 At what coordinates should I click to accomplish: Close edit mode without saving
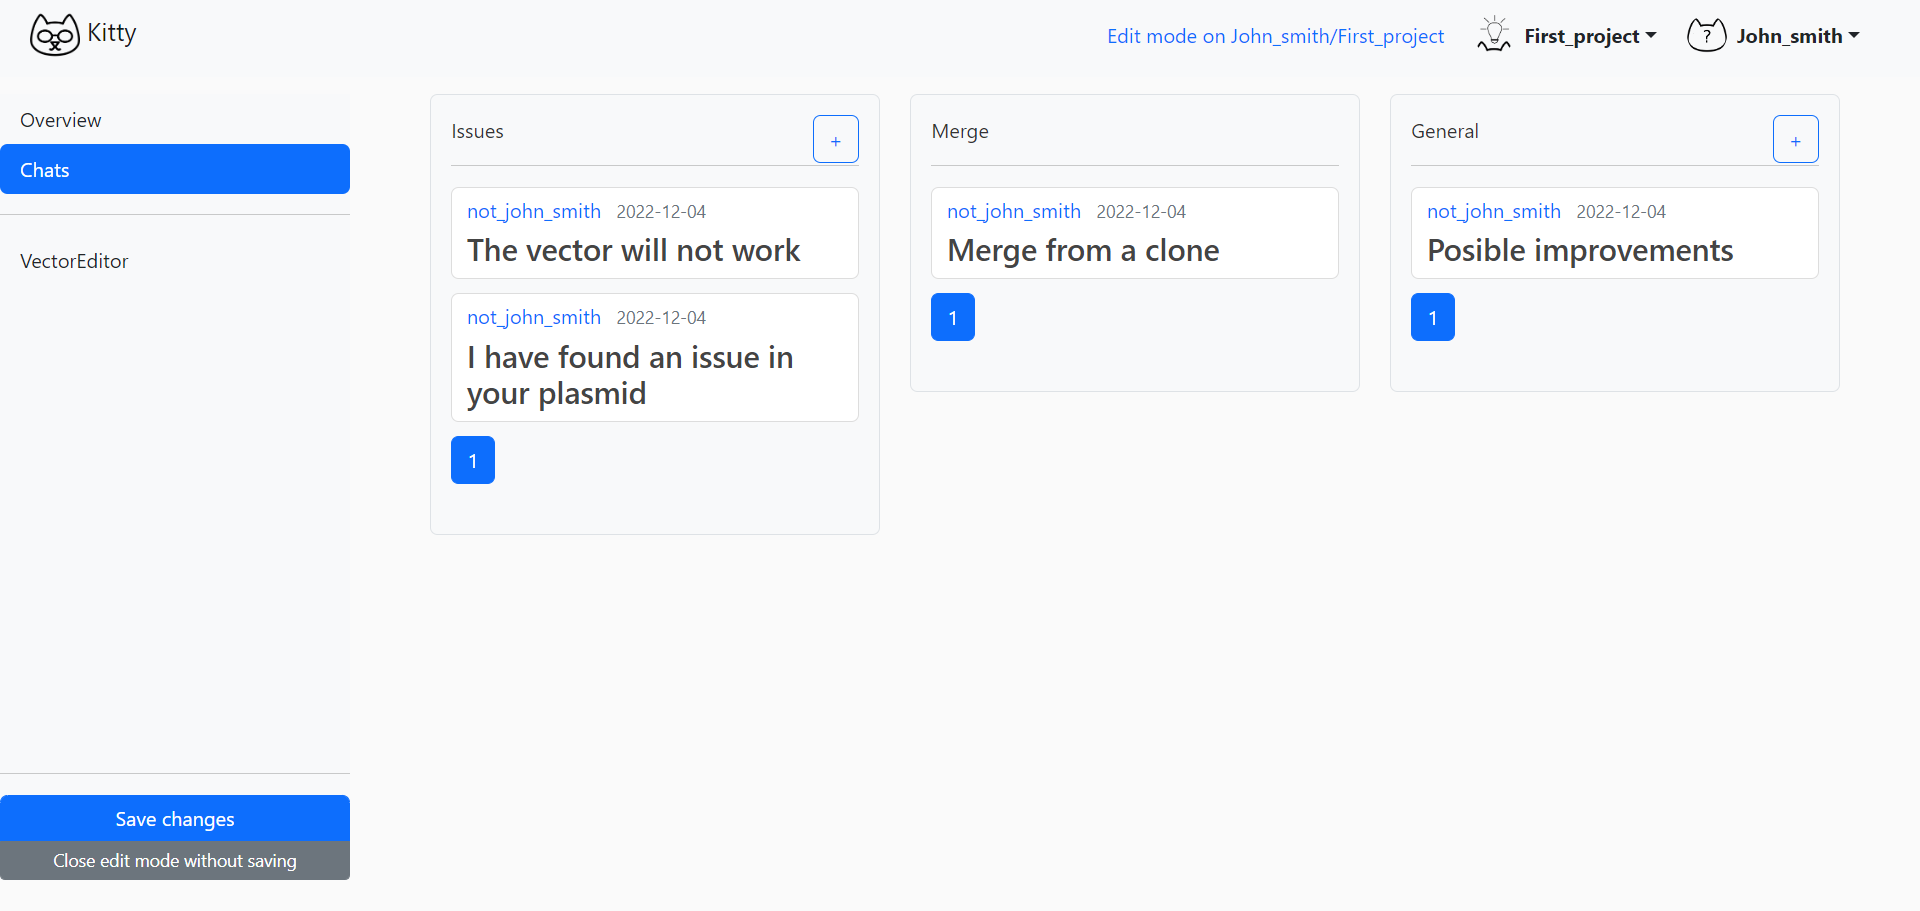pyautogui.click(x=175, y=861)
